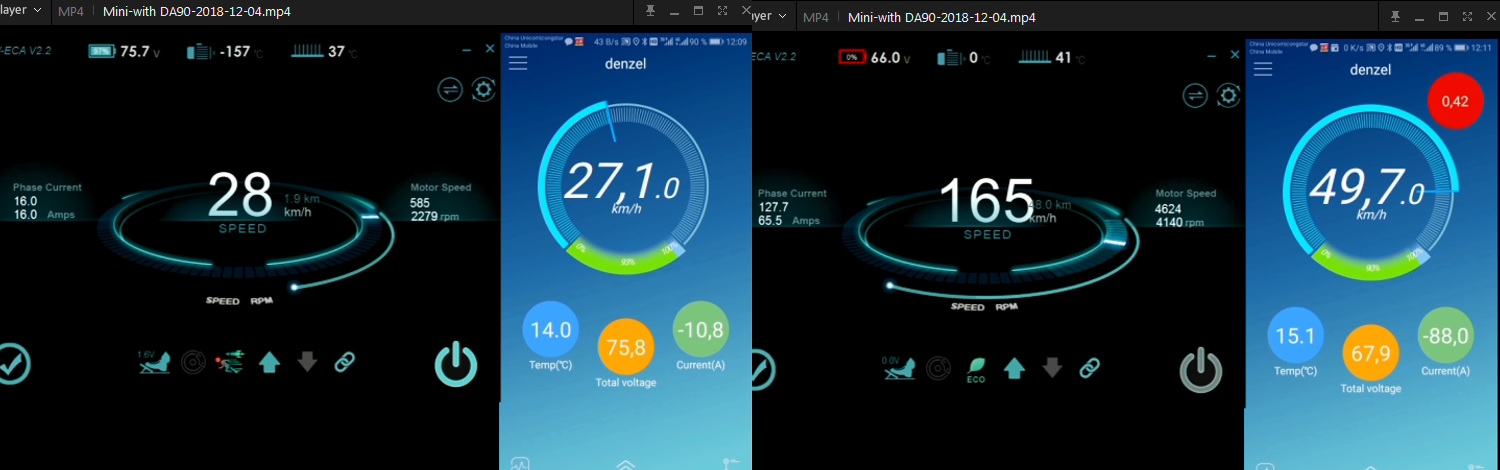Tap the blue 14.0 Temp circle
The image size is (1500, 470).
pyautogui.click(x=550, y=330)
